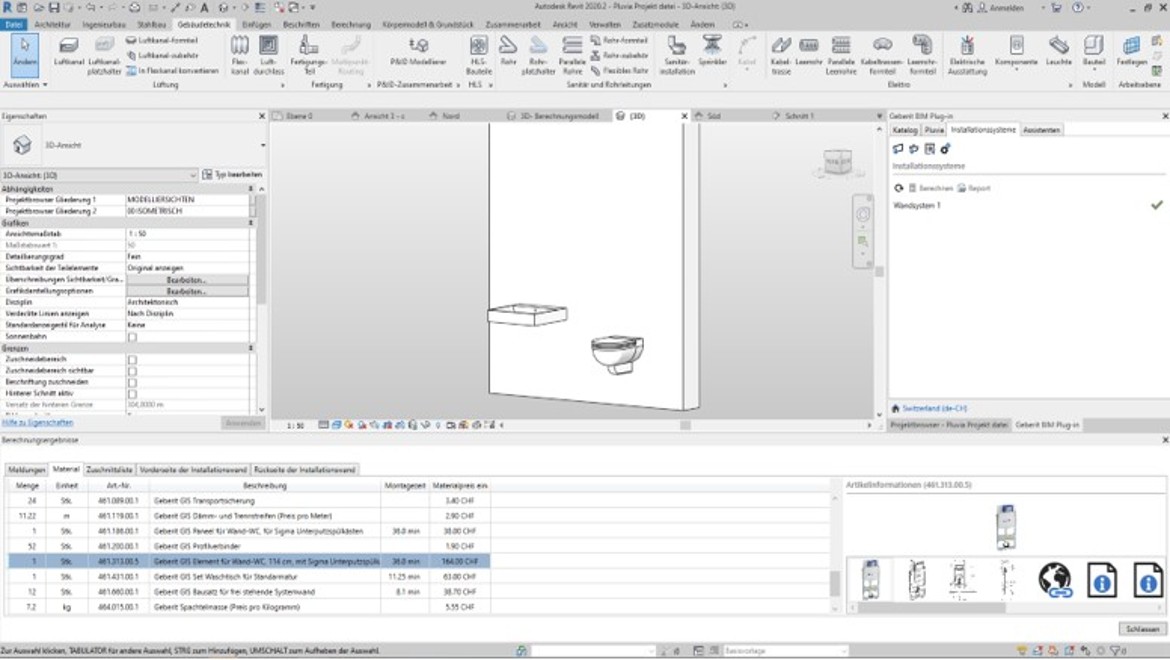Choose the Sanitärinstallation plumbing fixture tool

(677, 55)
